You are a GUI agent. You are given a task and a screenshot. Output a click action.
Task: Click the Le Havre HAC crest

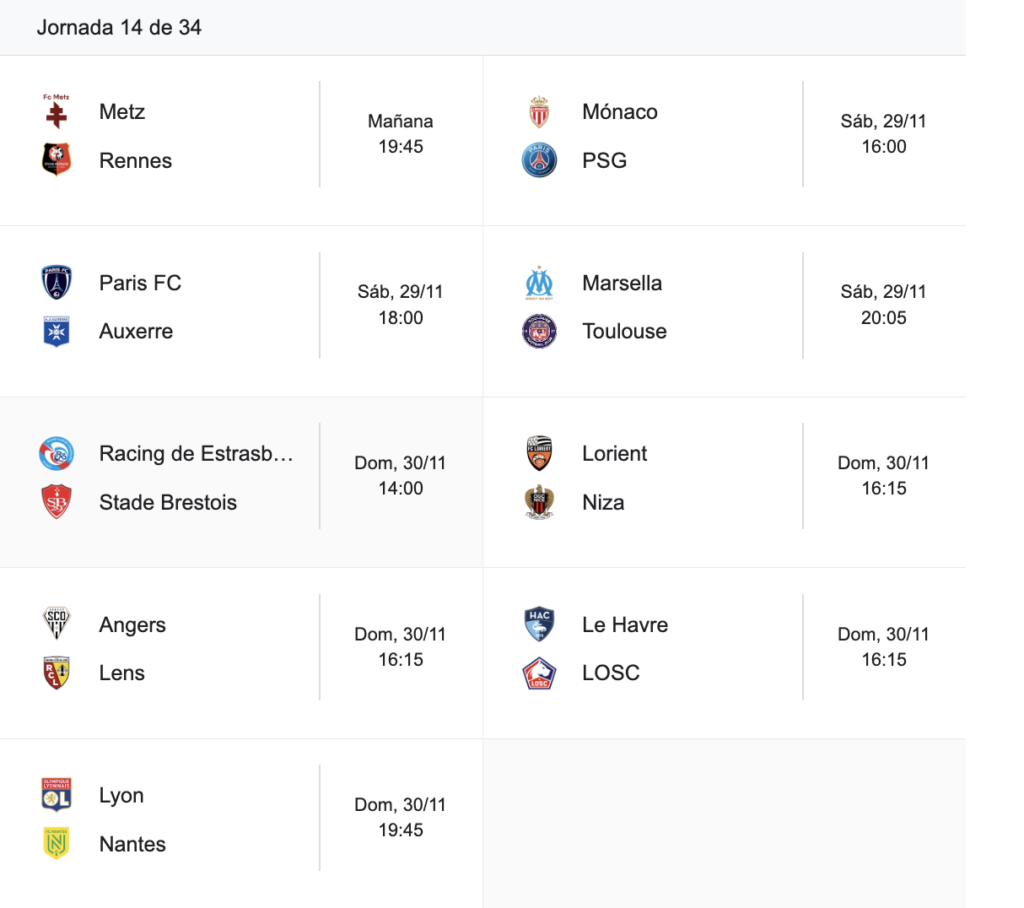click(539, 625)
